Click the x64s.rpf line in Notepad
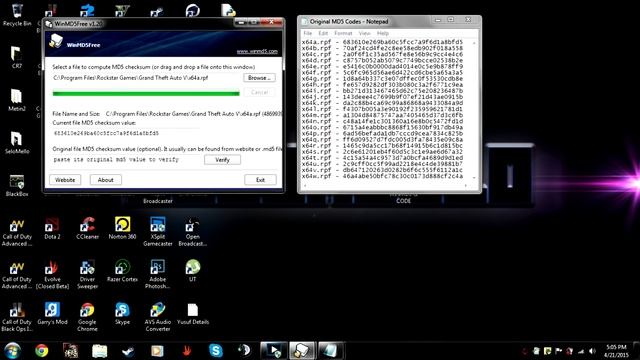The height and width of the screenshot is (360, 640). [x=382, y=152]
